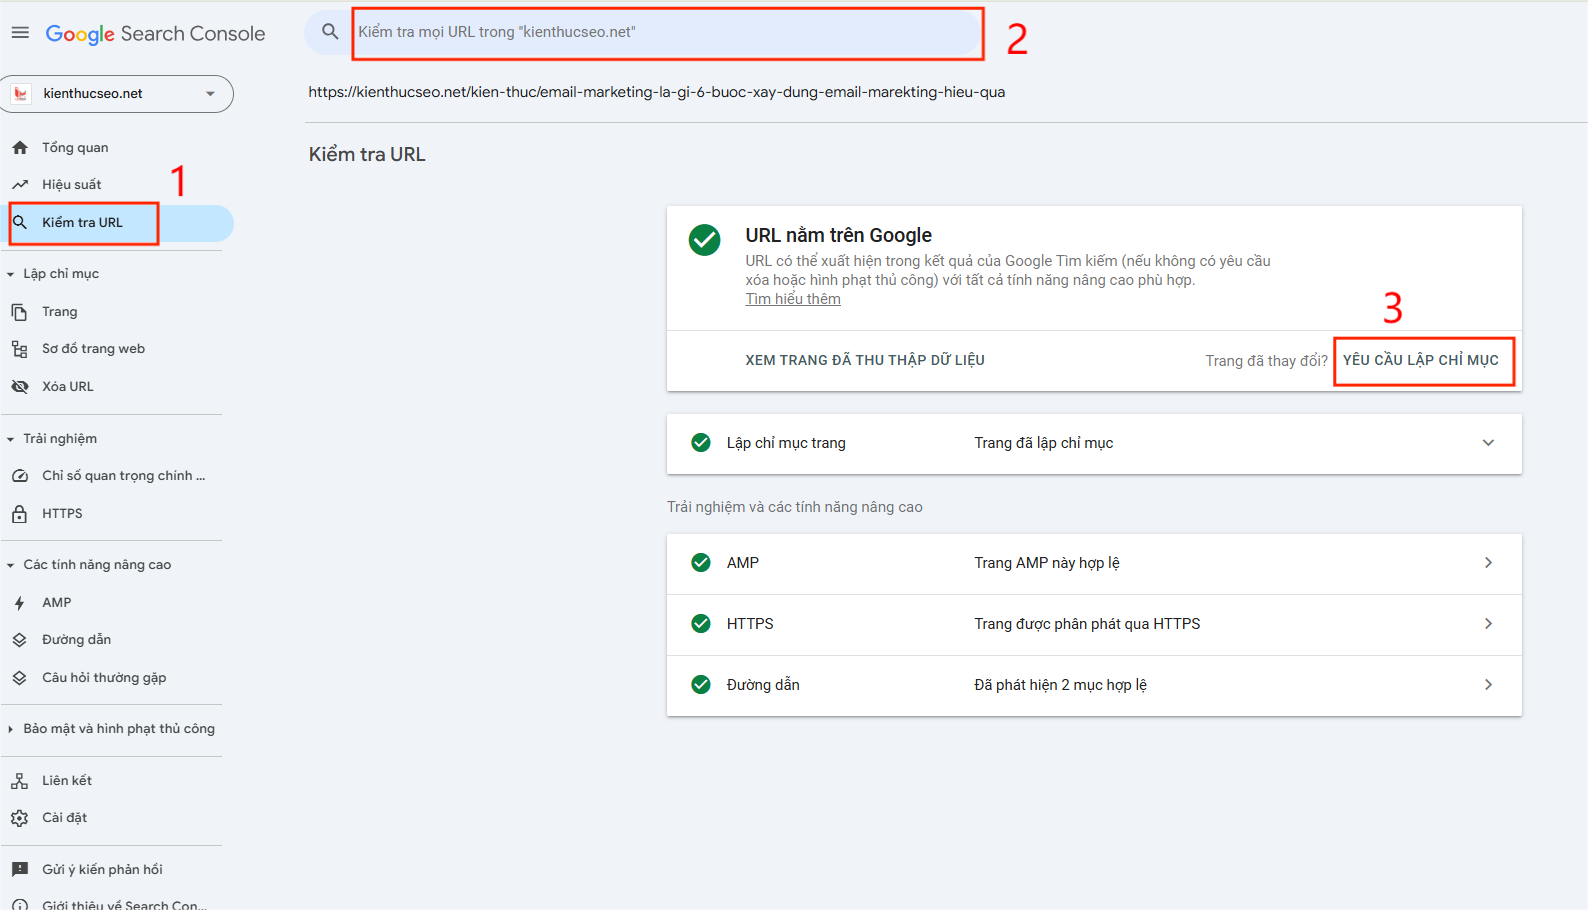Collapse the Lập chỉ mục sidebar section
Screen dimensions: 1588x910
pyautogui.click(x=10, y=274)
